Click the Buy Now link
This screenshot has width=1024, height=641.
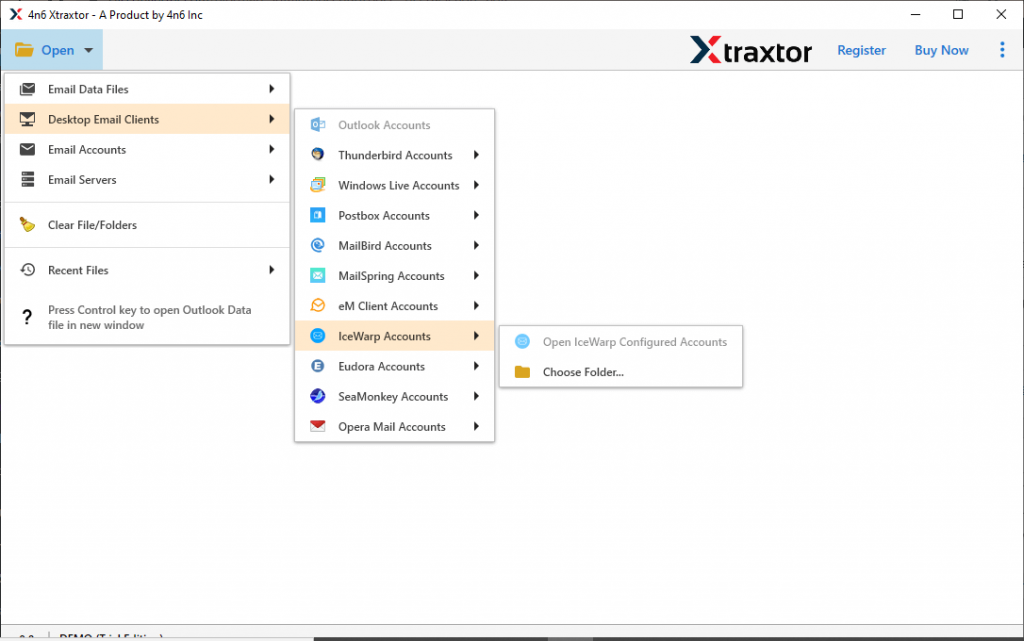pos(941,49)
